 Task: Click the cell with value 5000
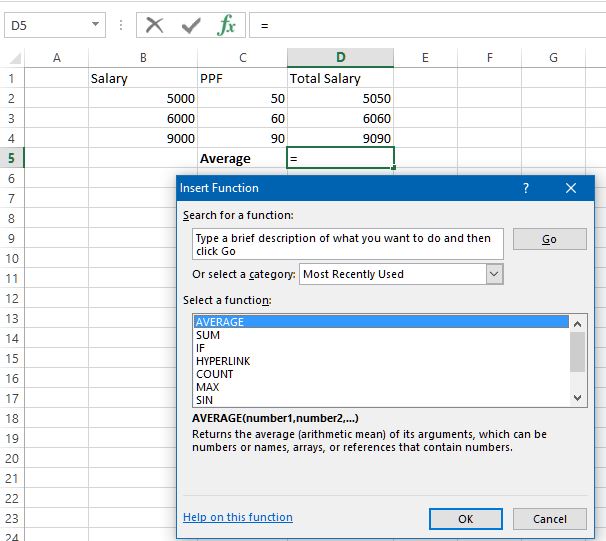pos(143,98)
